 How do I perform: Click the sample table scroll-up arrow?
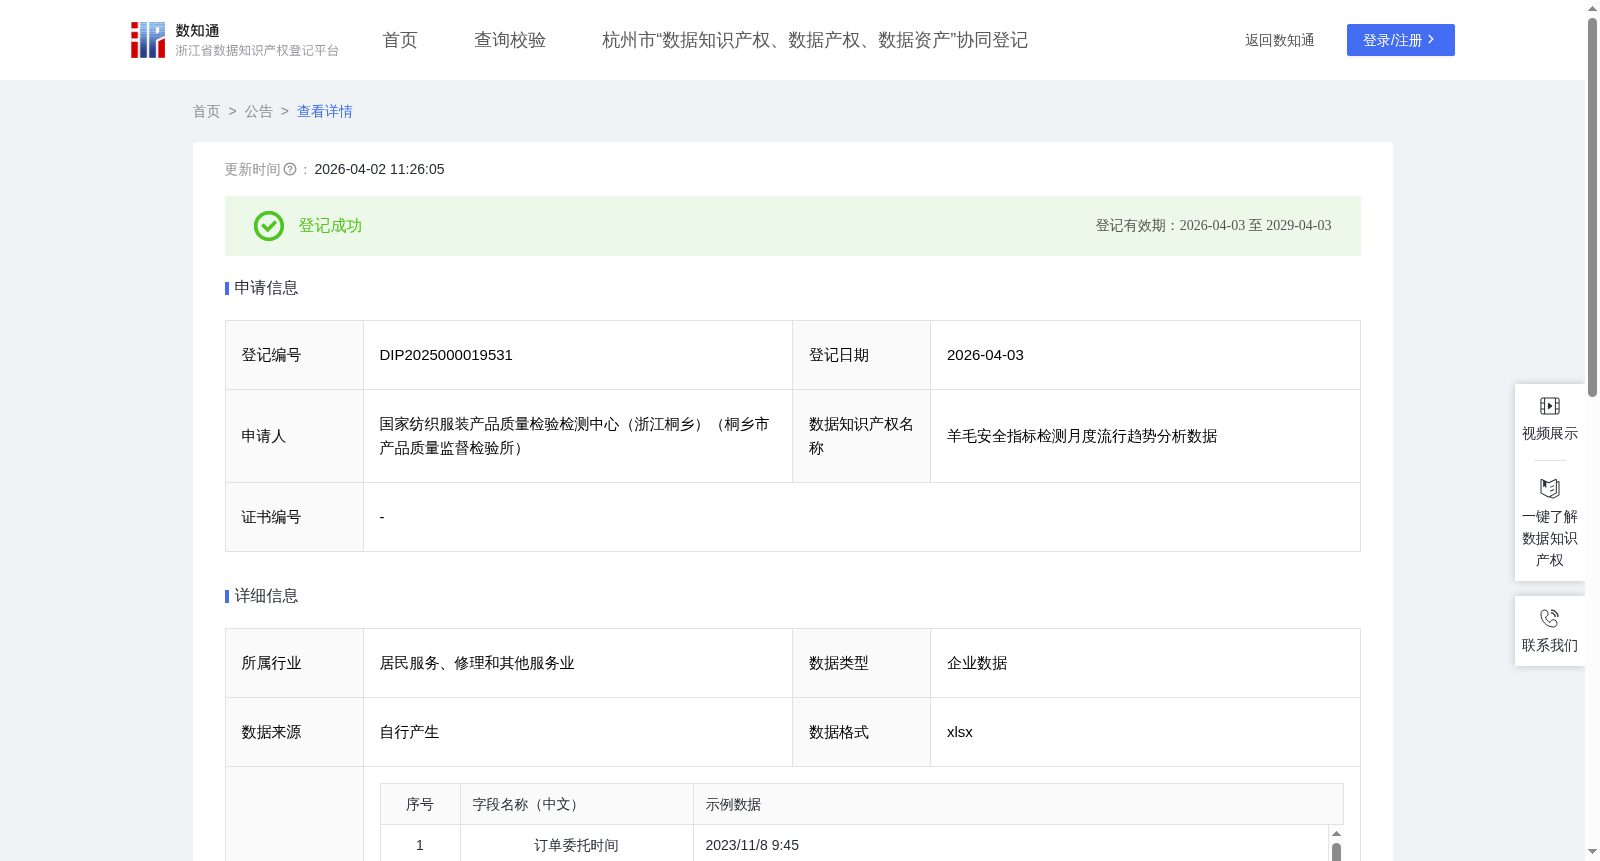pos(1336,833)
